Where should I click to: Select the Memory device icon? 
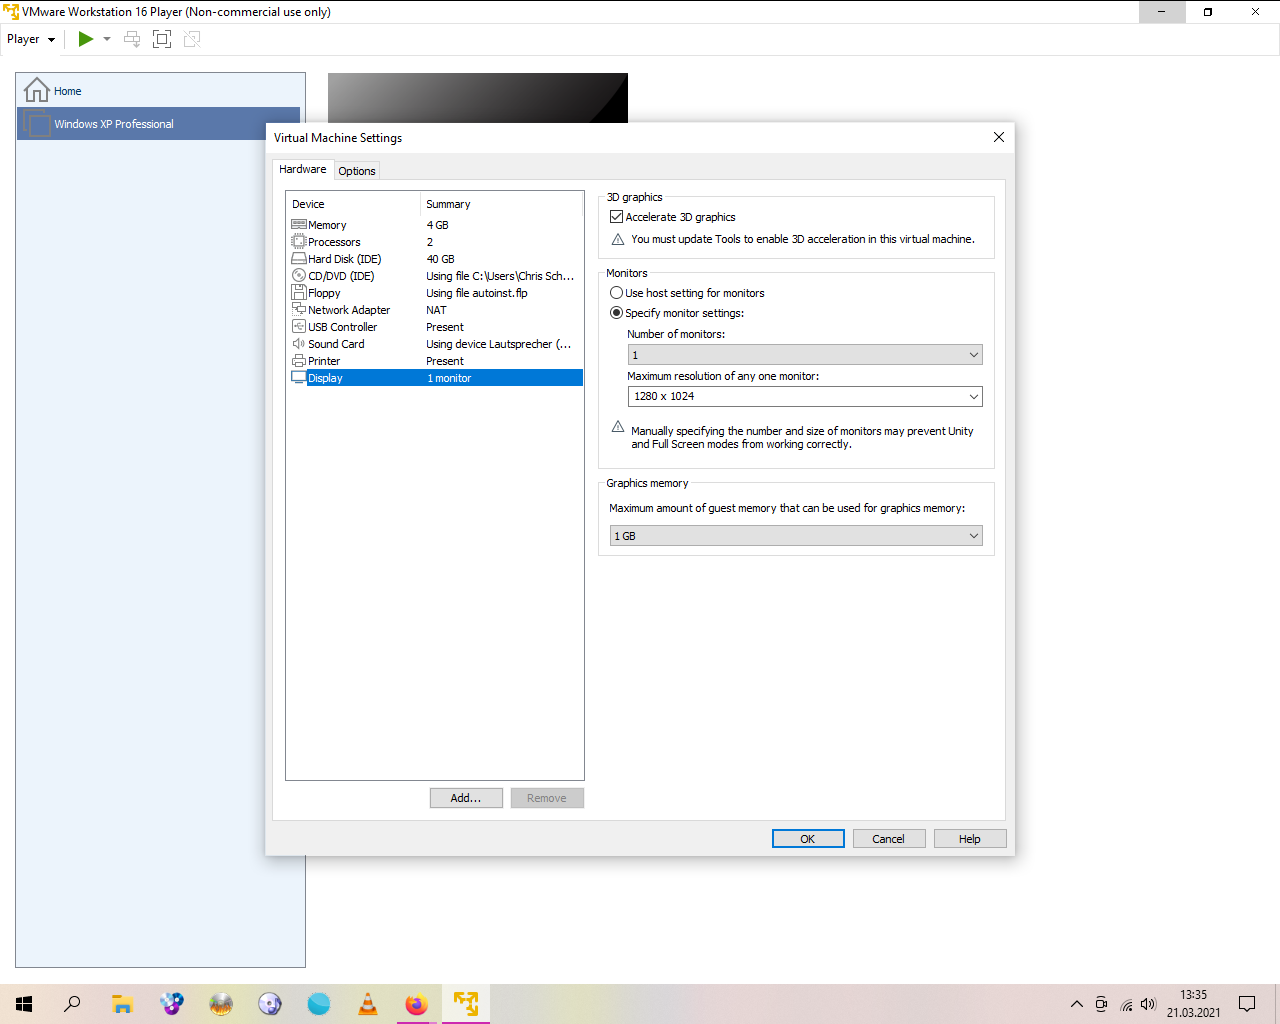pyautogui.click(x=298, y=225)
